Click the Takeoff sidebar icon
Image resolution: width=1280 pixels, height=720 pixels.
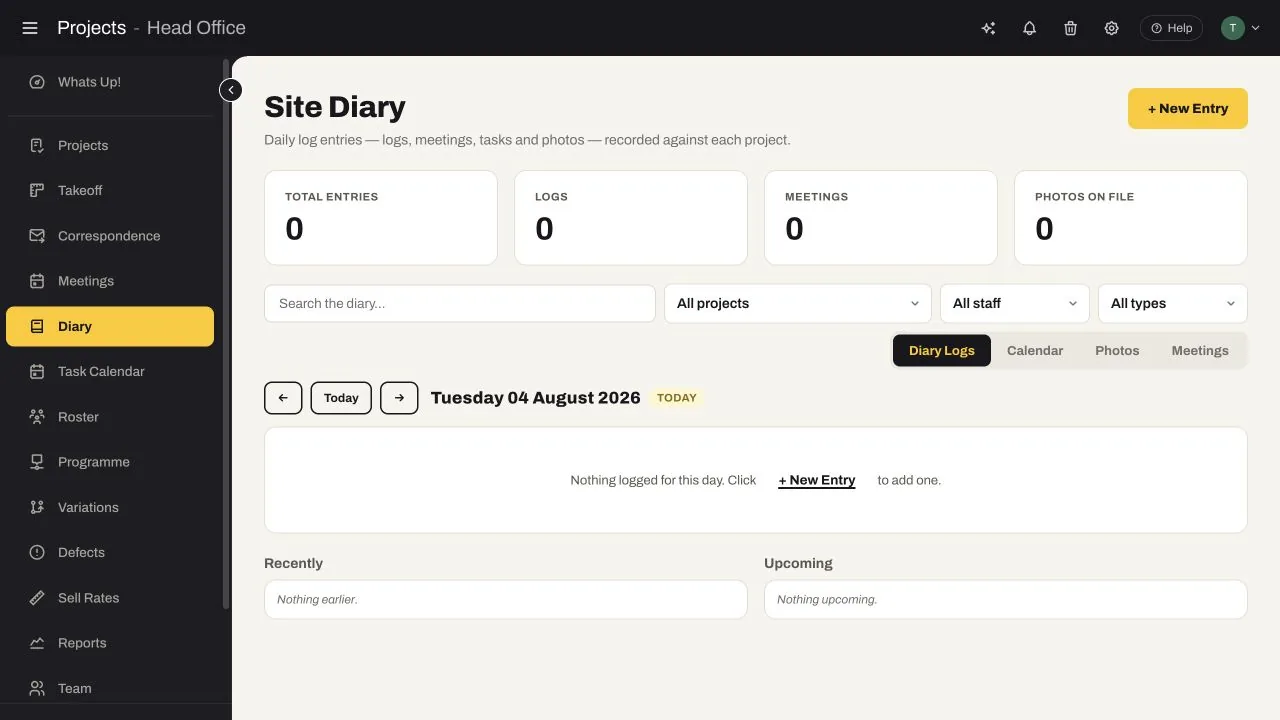tap(37, 190)
